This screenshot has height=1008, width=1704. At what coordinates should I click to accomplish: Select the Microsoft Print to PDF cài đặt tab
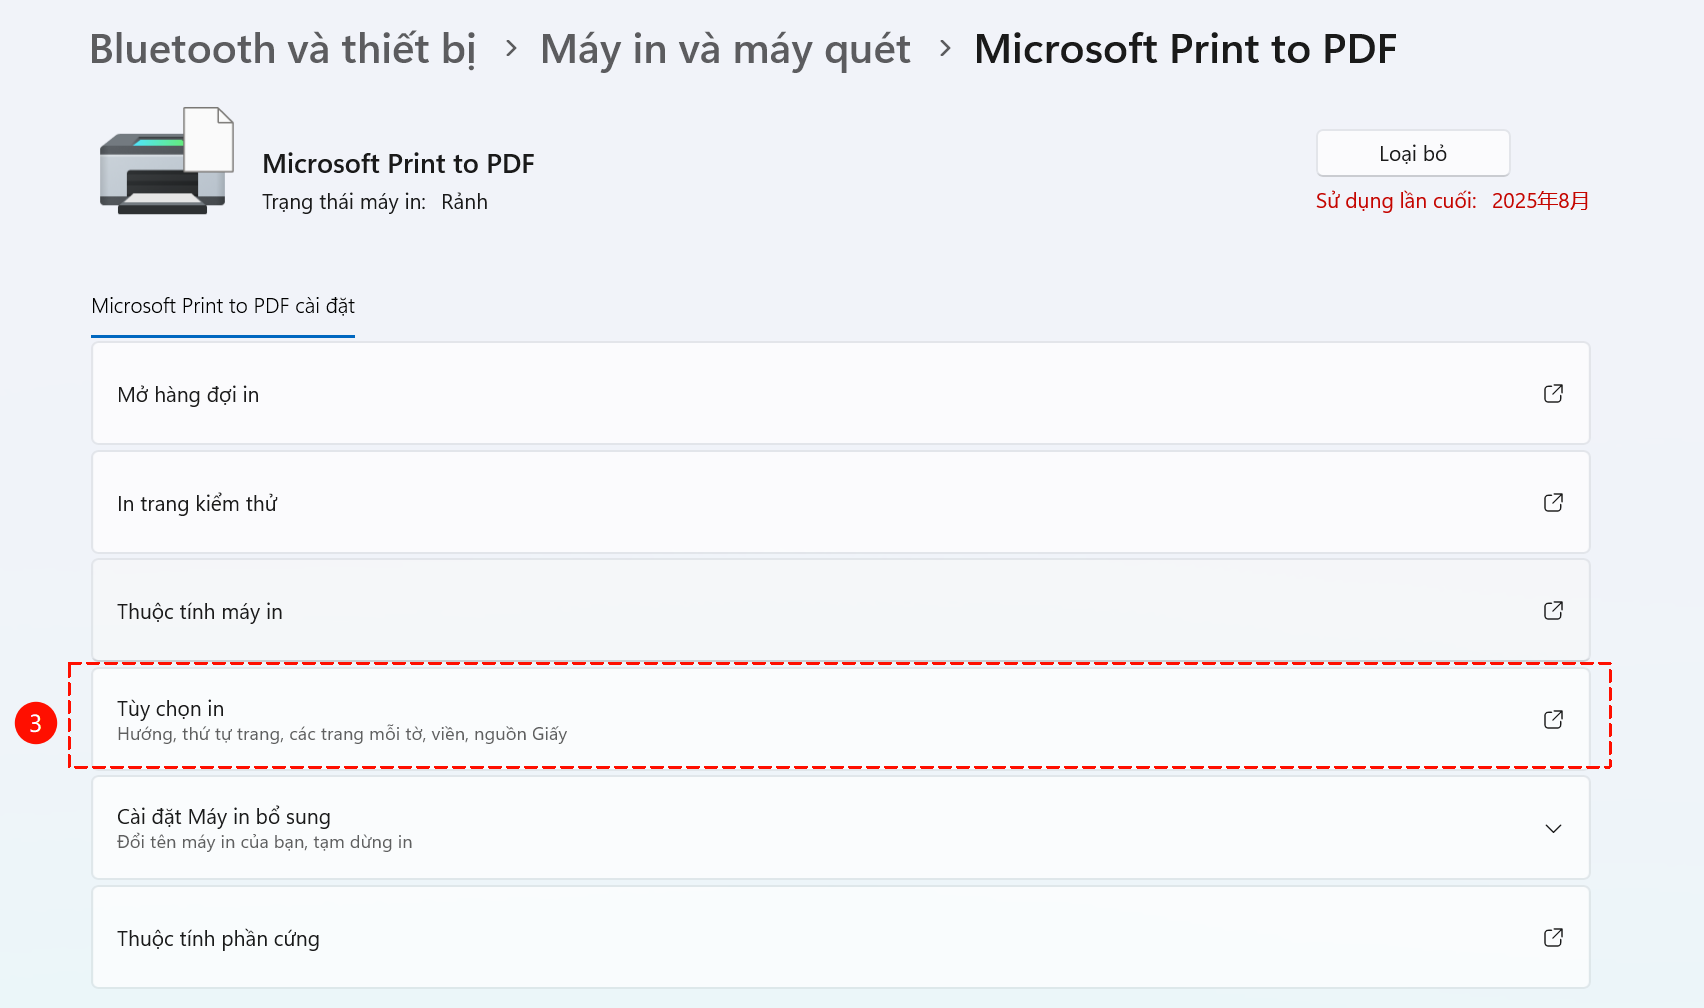point(223,306)
